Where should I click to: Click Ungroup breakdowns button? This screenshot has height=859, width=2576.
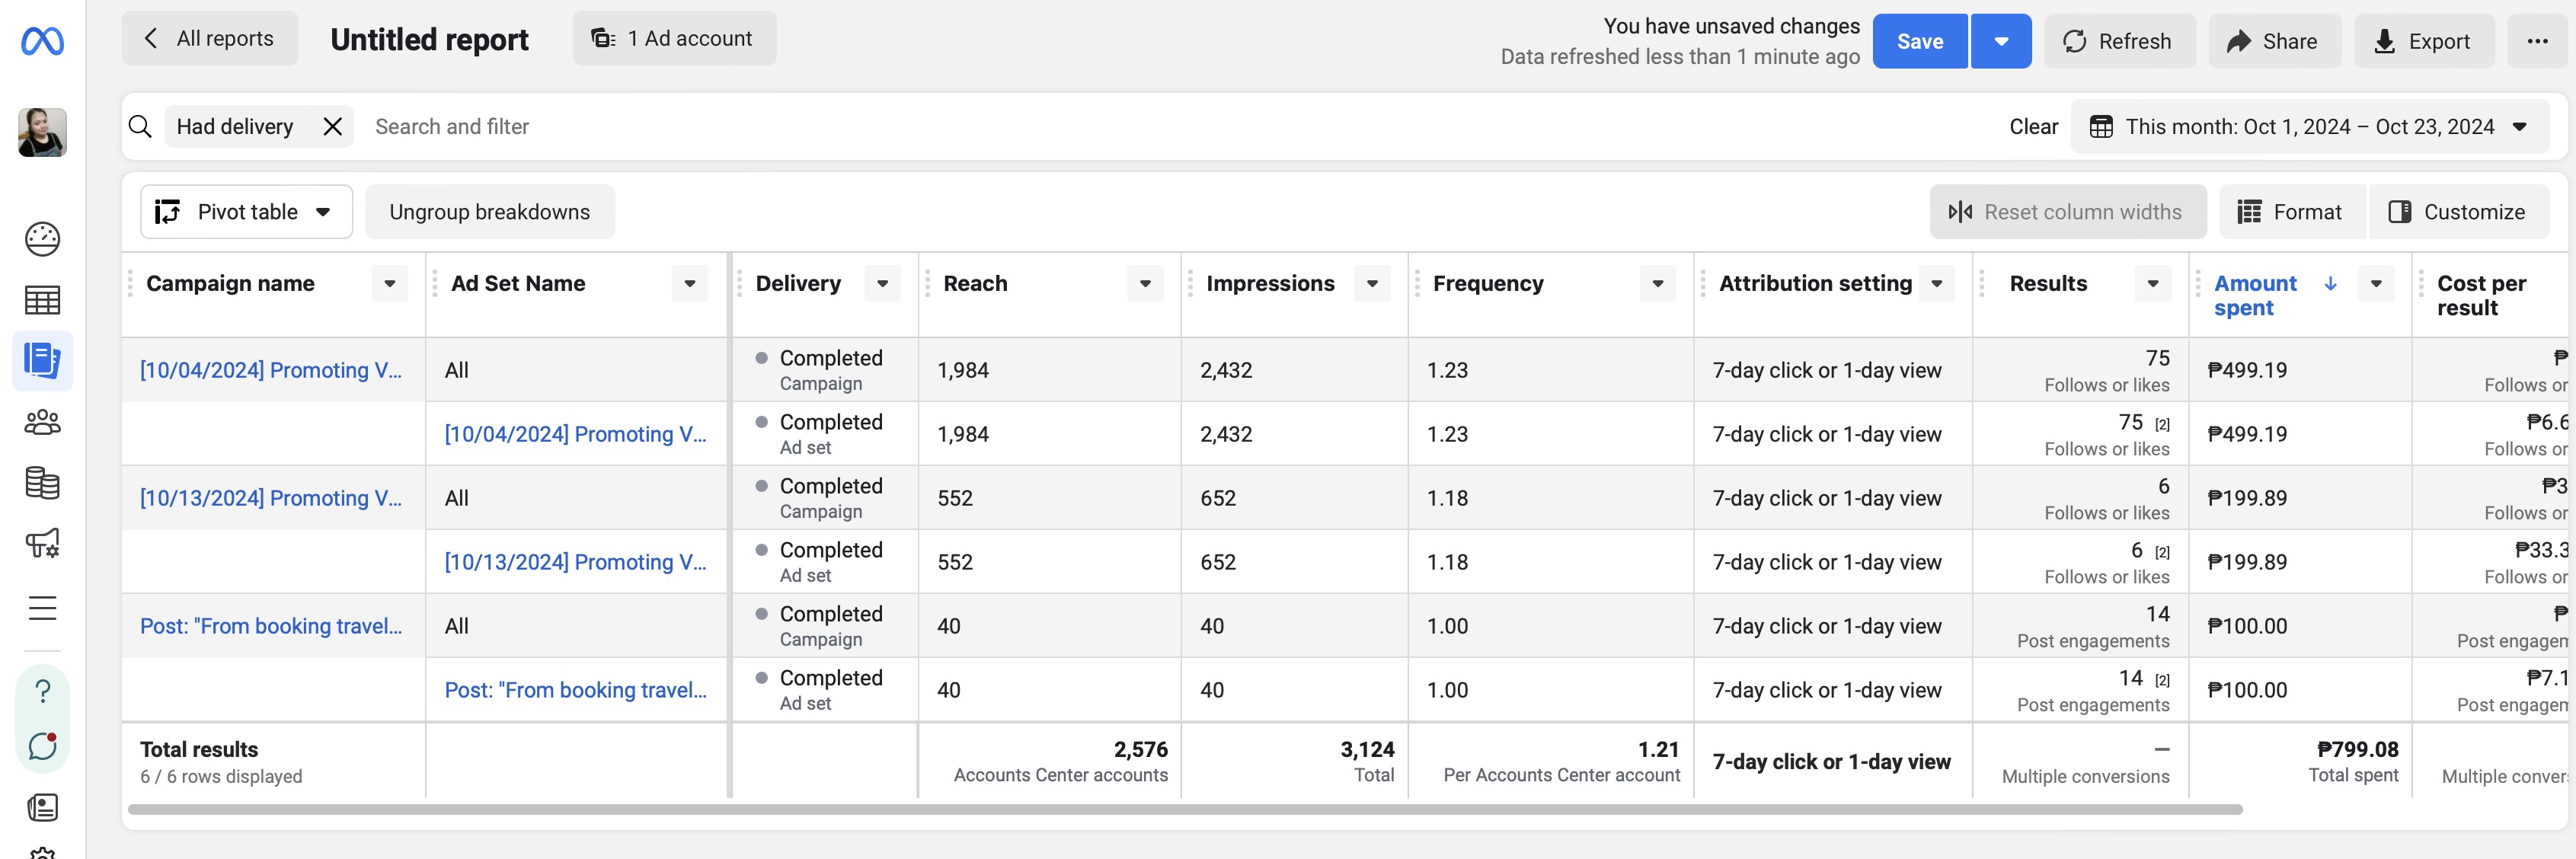pos(489,212)
